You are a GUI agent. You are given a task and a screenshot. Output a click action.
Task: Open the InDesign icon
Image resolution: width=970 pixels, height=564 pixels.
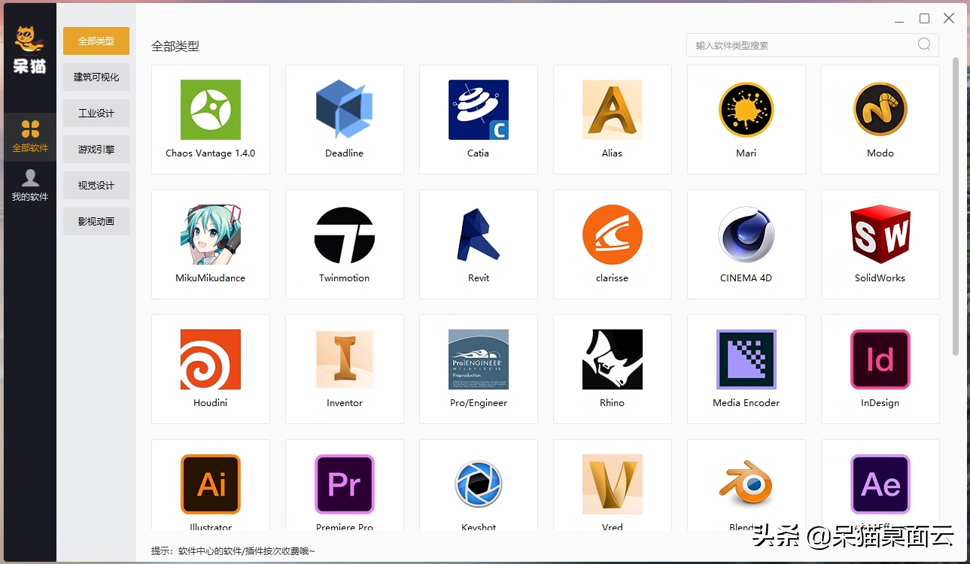point(880,360)
